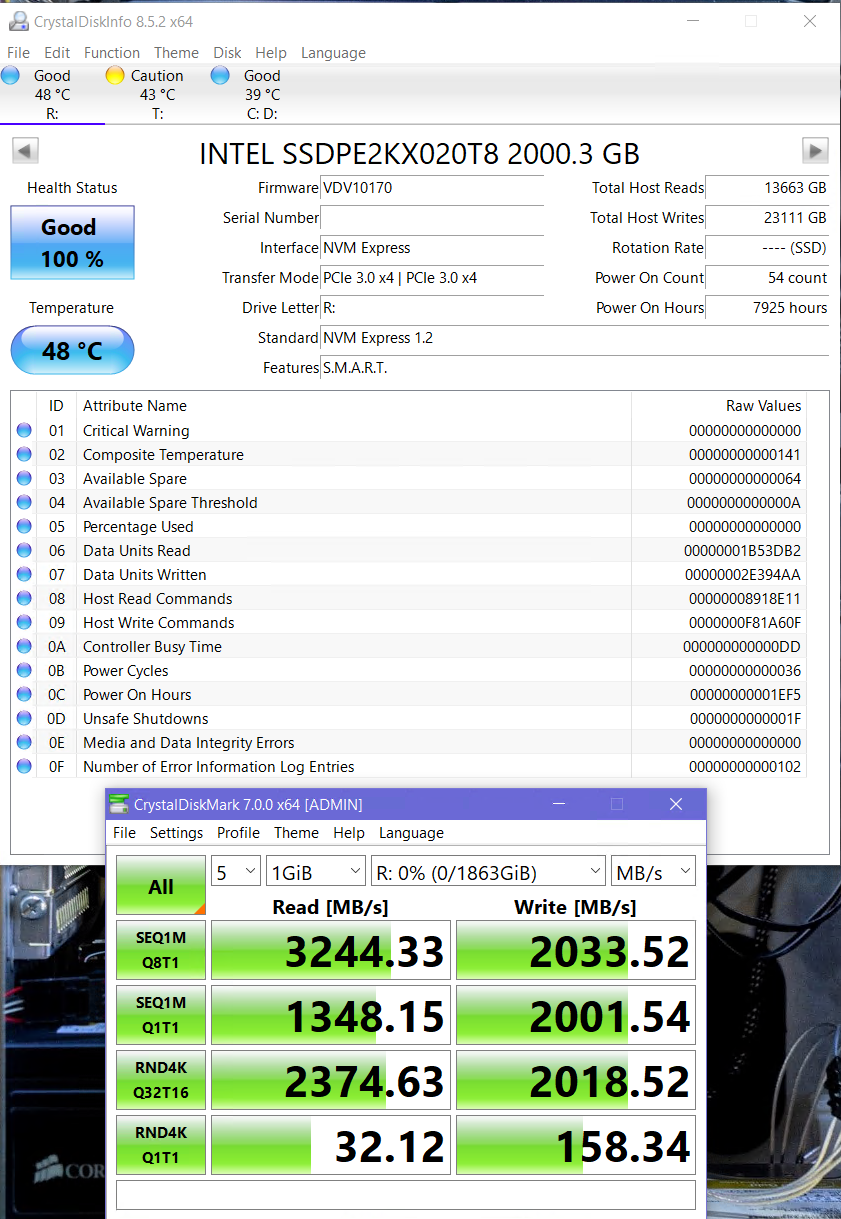Click the Power On Hours value 7925 hours

coord(768,308)
